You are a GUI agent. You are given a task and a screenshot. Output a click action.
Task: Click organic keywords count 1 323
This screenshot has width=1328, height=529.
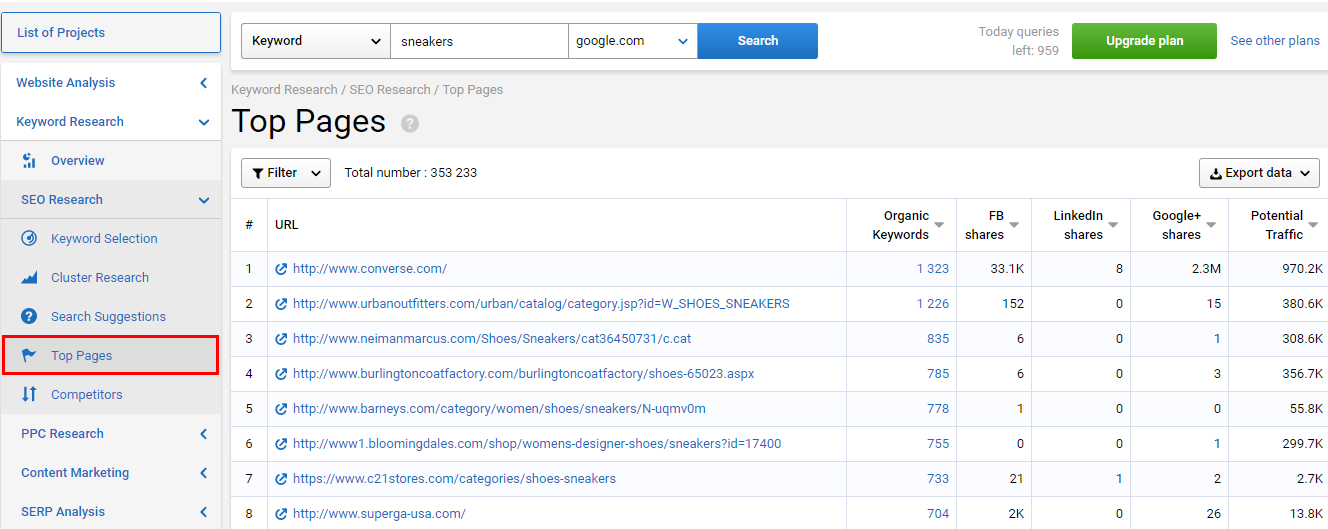click(932, 269)
